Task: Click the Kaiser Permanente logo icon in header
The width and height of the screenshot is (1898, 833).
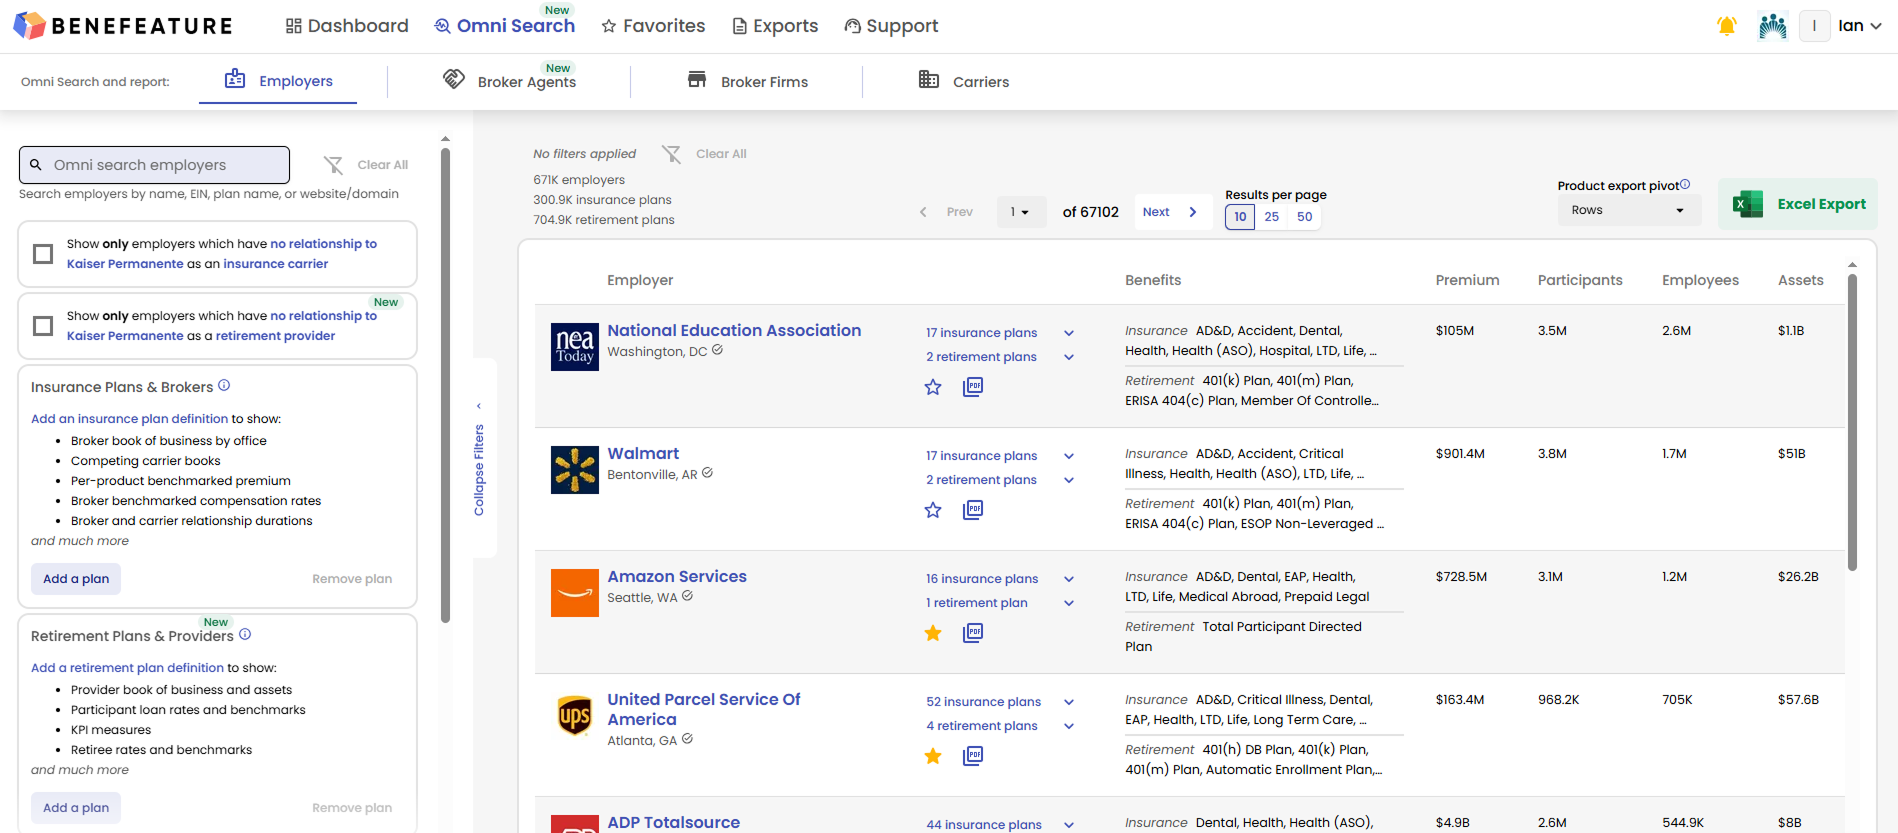Action: point(1772,26)
